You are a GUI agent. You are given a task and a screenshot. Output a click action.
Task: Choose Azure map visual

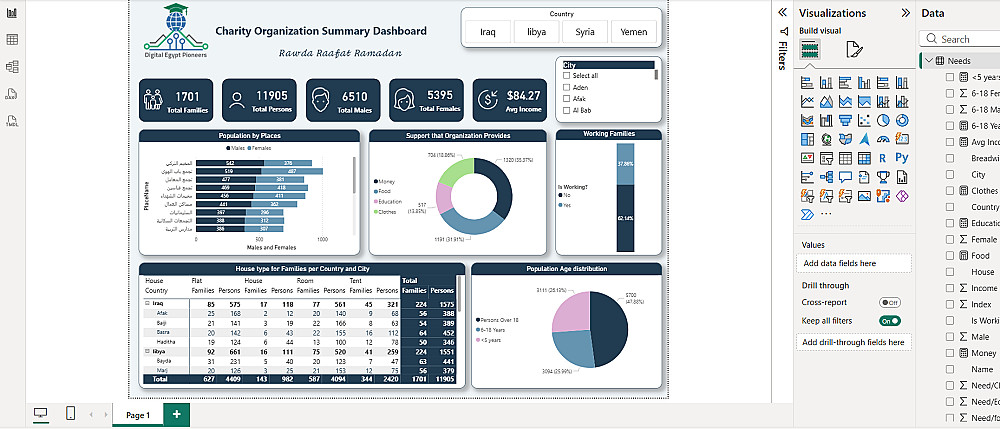864,139
